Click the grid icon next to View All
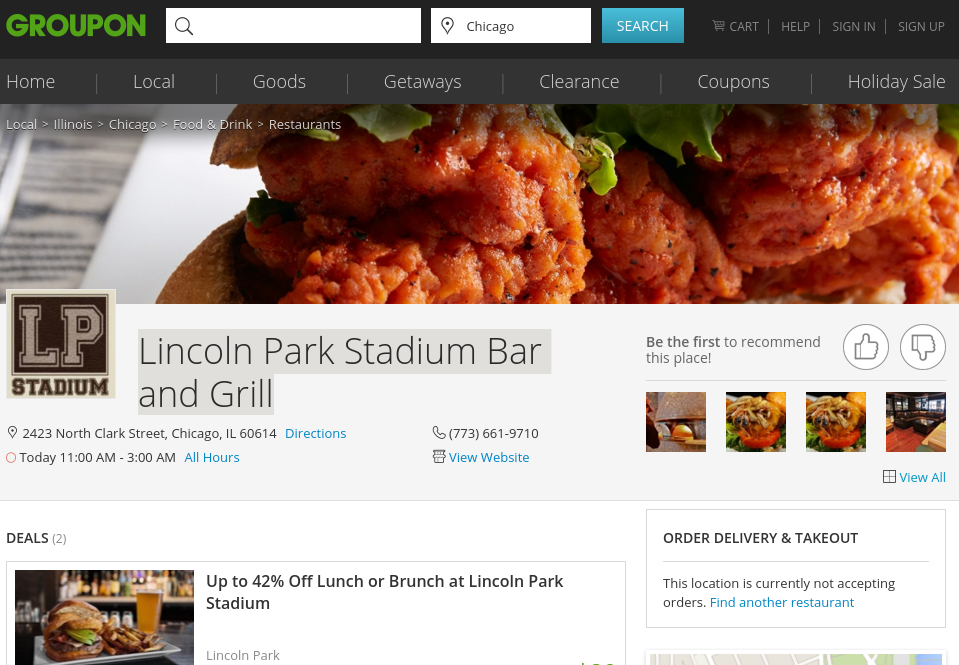 (x=889, y=477)
